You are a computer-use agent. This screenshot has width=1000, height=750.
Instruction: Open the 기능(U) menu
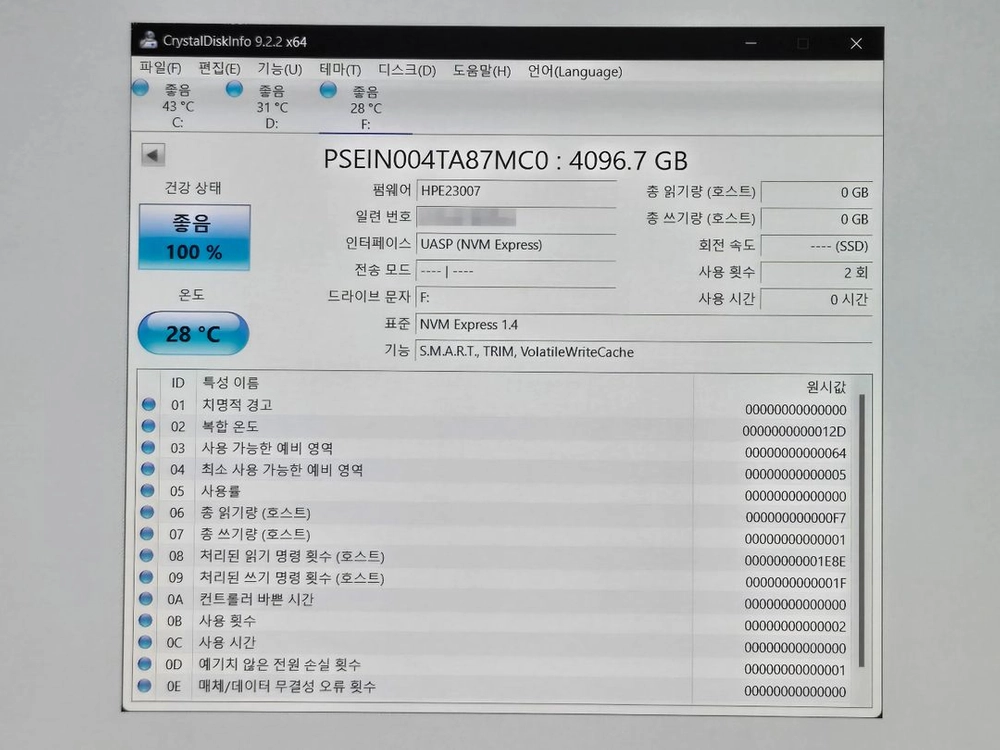(279, 69)
